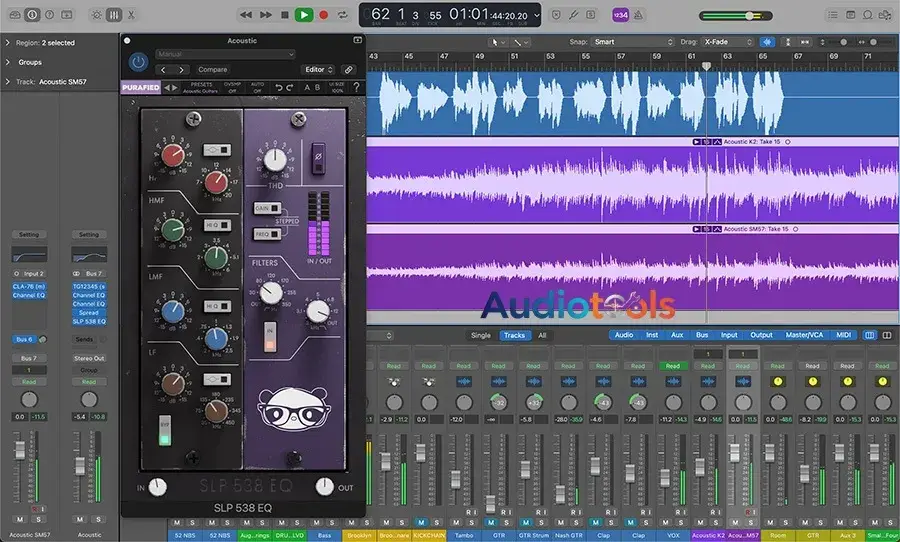
Task: Select the Tracks mixer view tab
Action: [514, 335]
